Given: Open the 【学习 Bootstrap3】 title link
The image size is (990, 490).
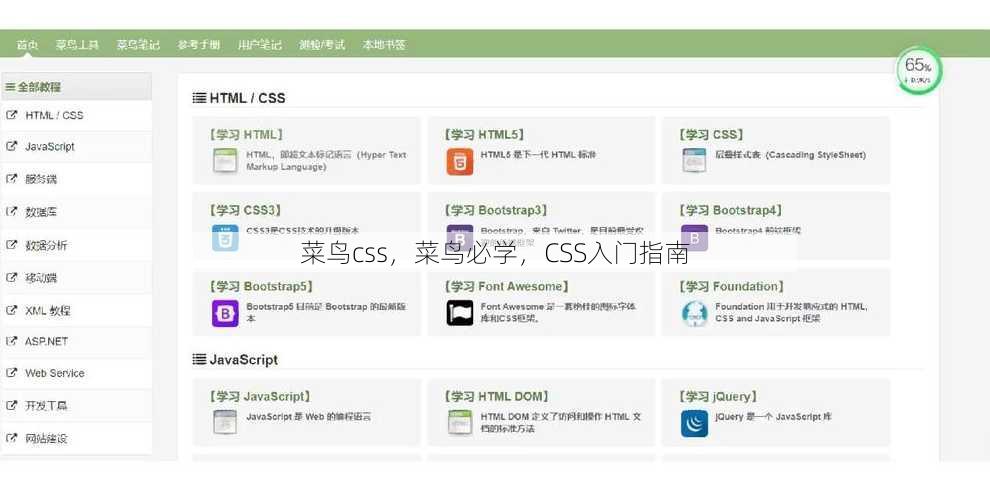Looking at the screenshot, I should tap(496, 210).
